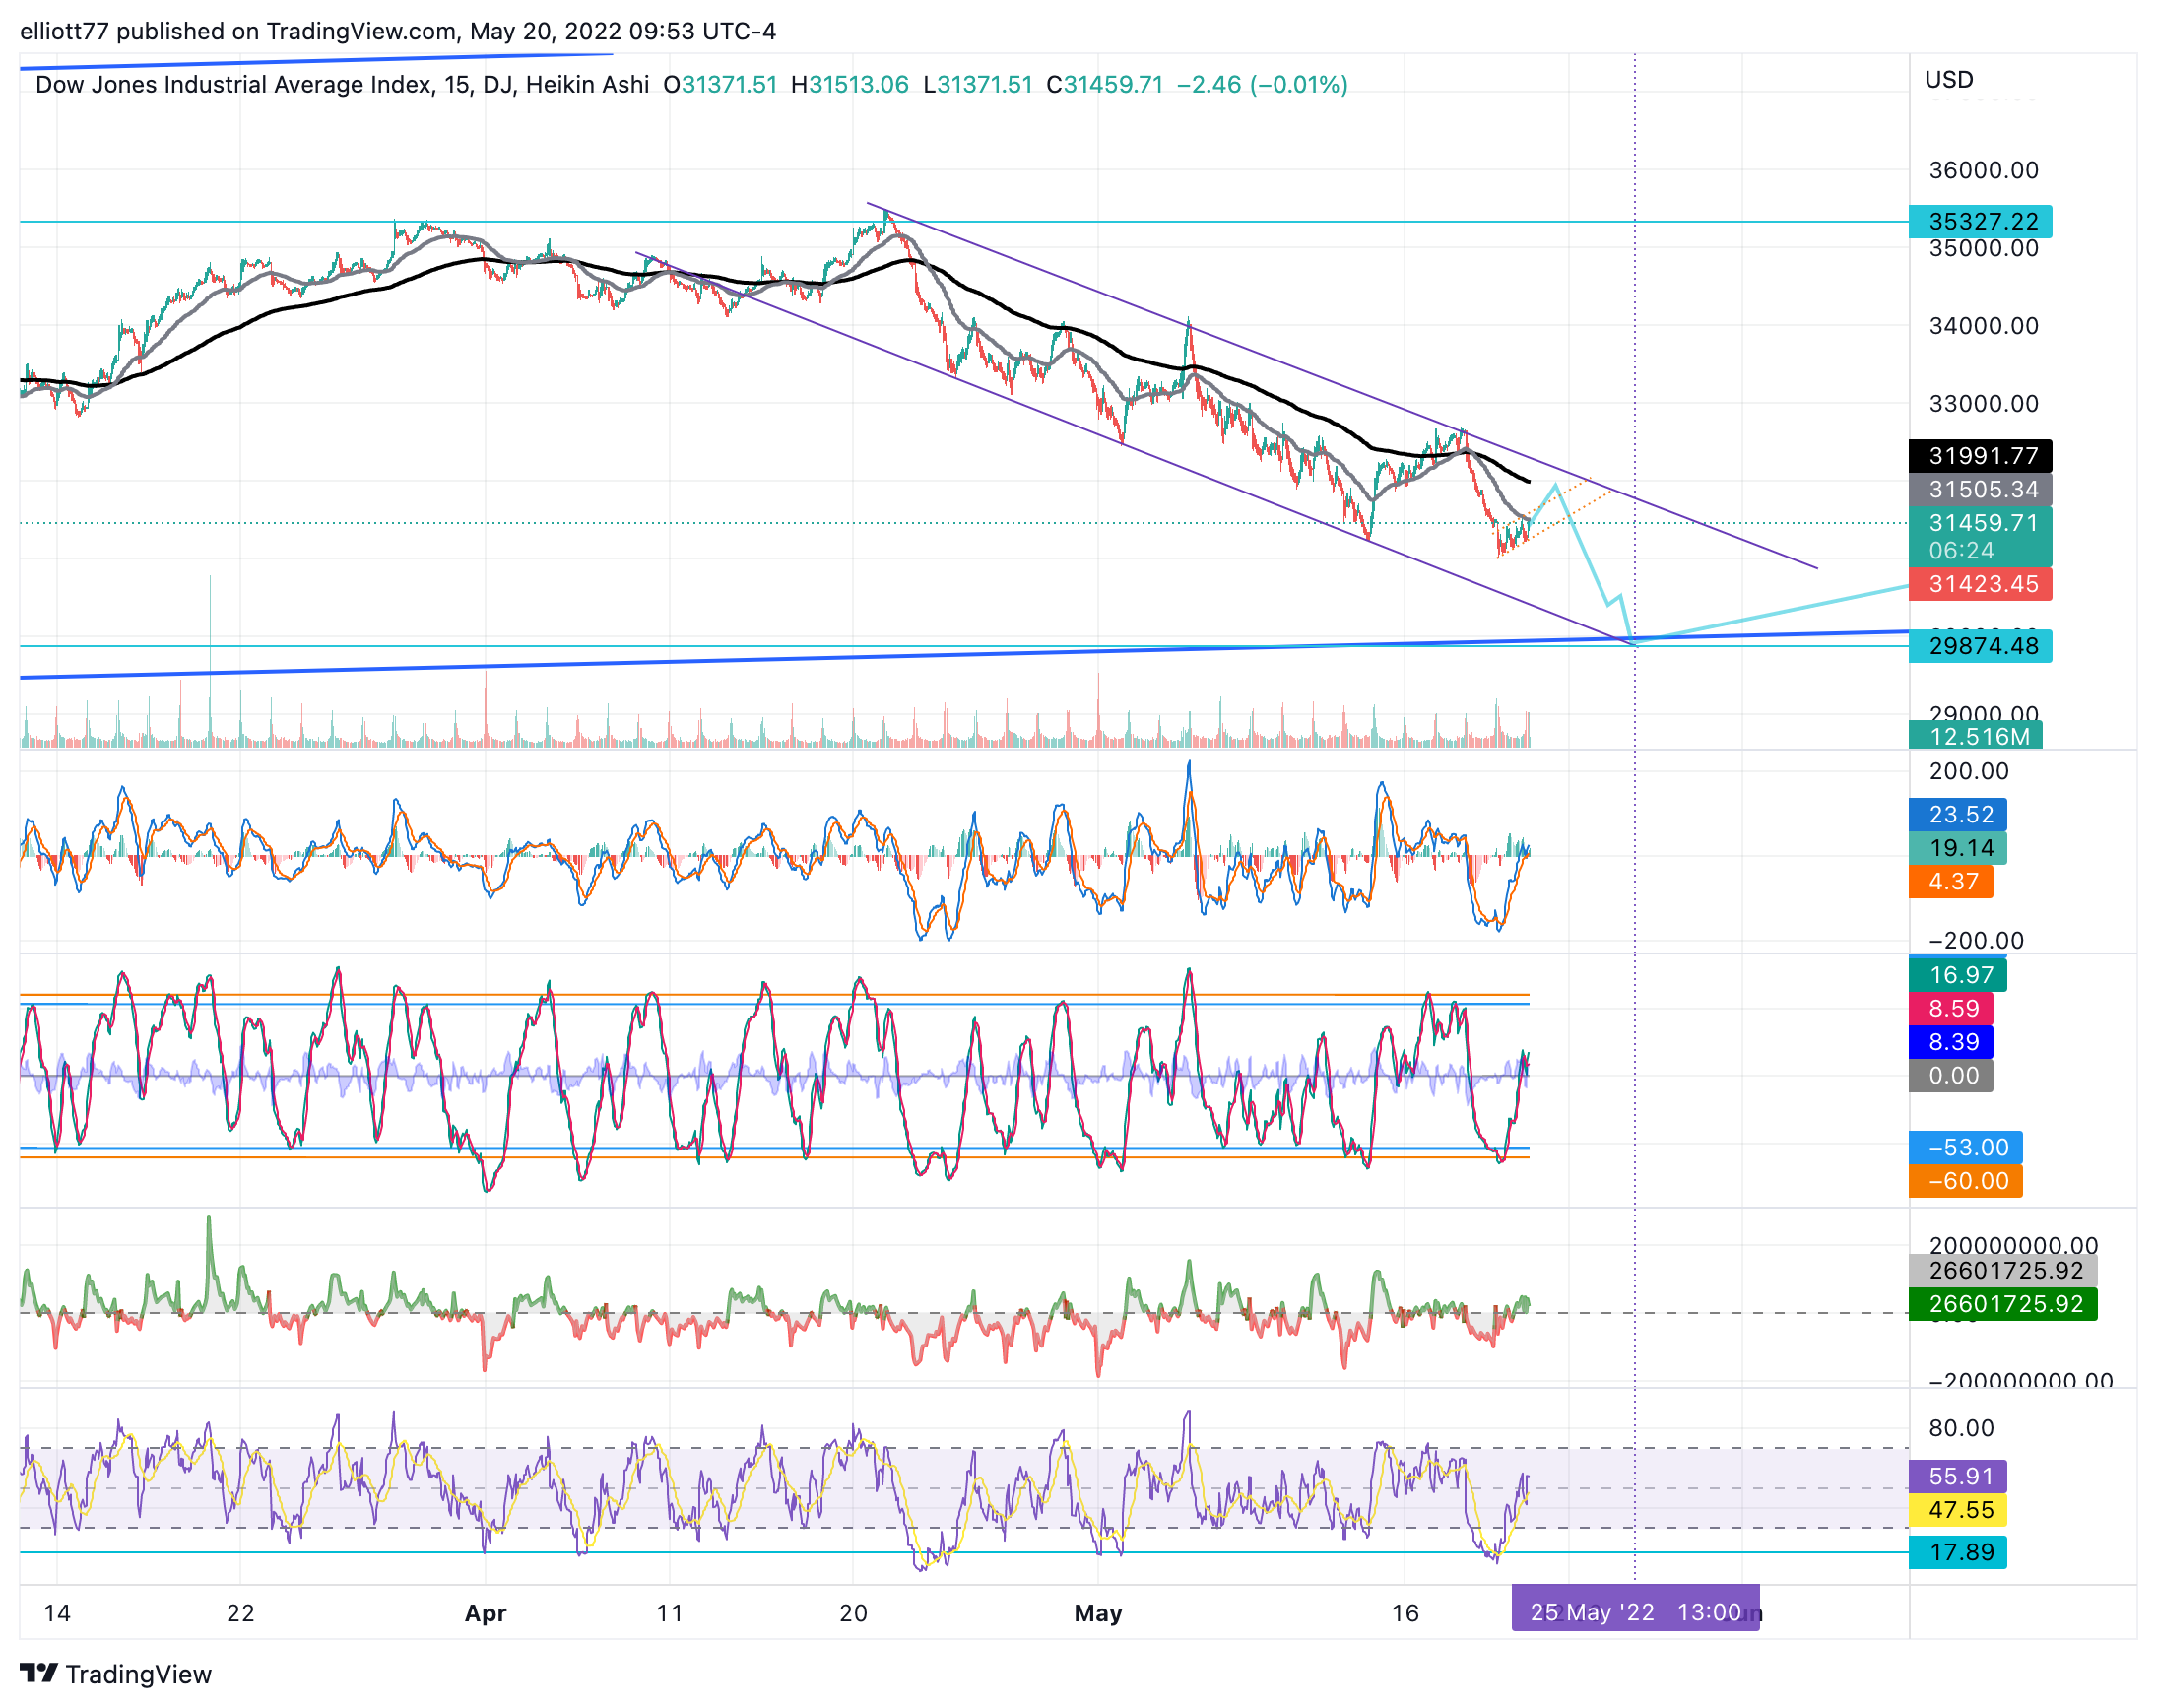Click the Apr label on time axis
This screenshot has width=2157, height=1708.
[x=486, y=1613]
